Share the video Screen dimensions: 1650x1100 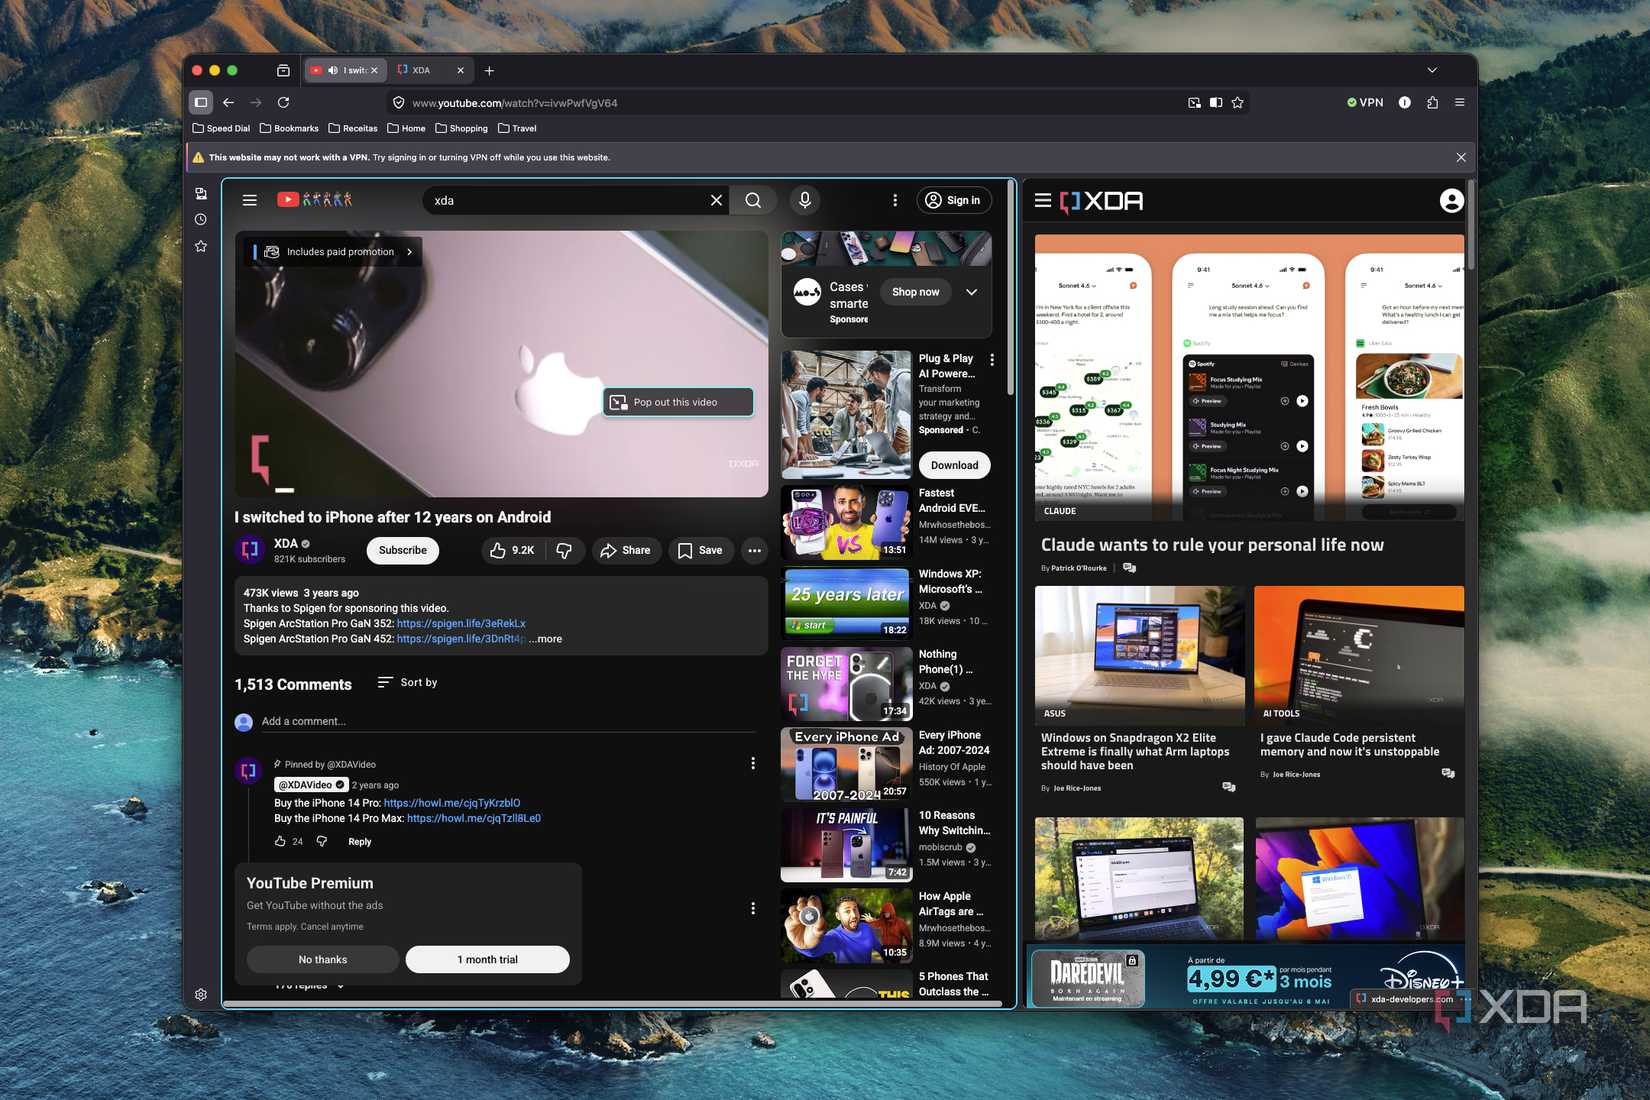(626, 550)
